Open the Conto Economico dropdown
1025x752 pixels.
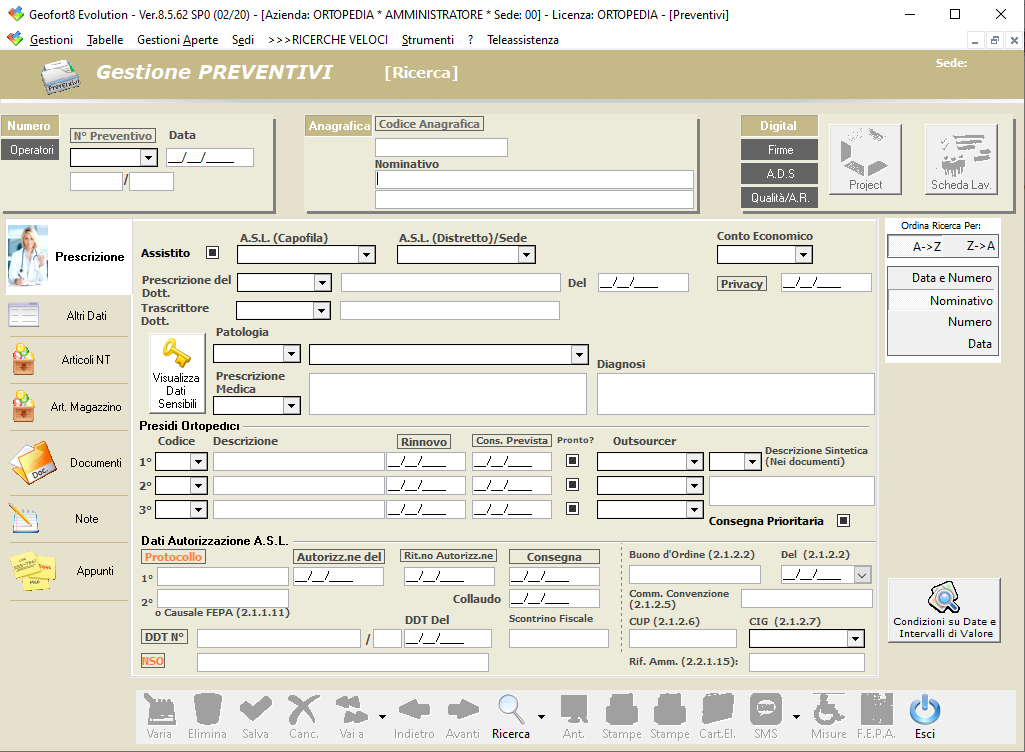[x=802, y=255]
